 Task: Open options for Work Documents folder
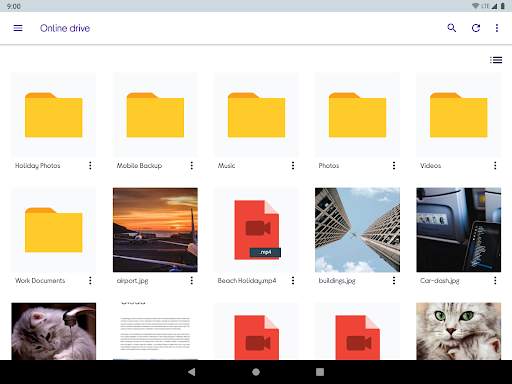(90, 281)
